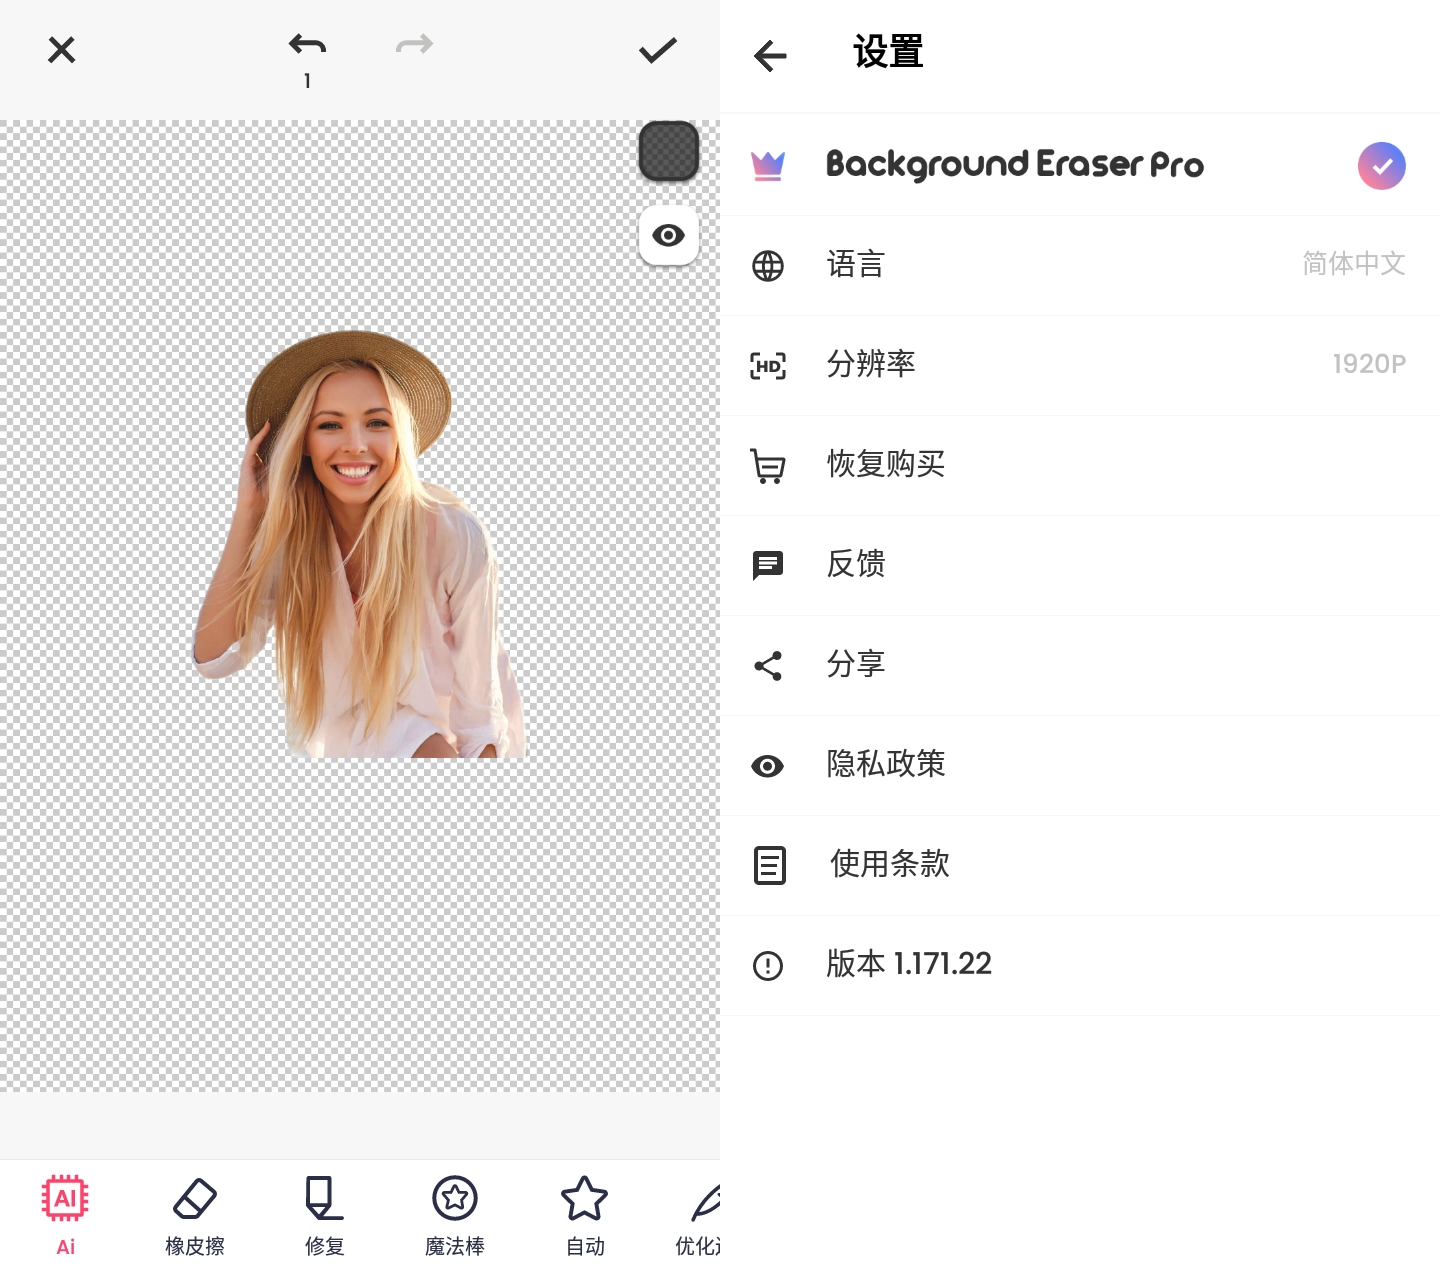The height and width of the screenshot is (1280, 1440).
Task: Click the shopping cart icon
Action: [768, 466]
